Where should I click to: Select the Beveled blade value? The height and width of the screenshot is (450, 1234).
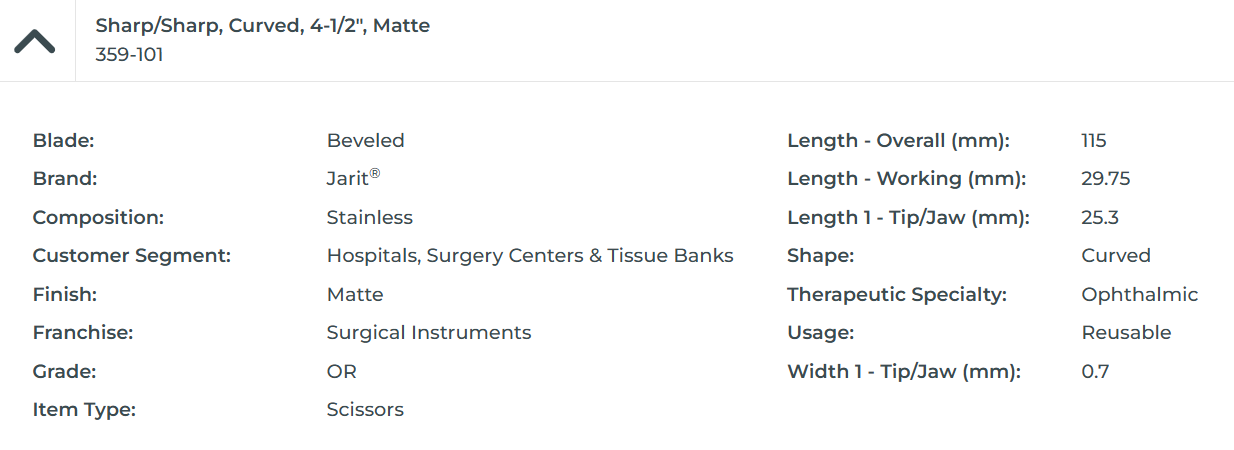365,141
